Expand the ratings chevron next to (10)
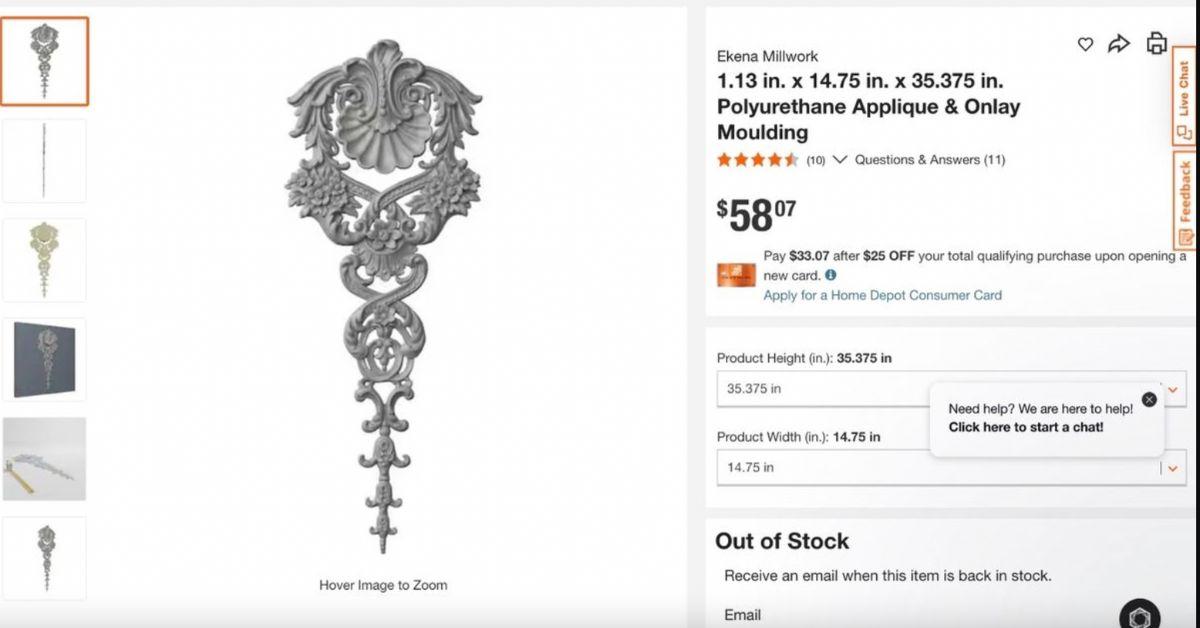The height and width of the screenshot is (628, 1200). [840, 160]
